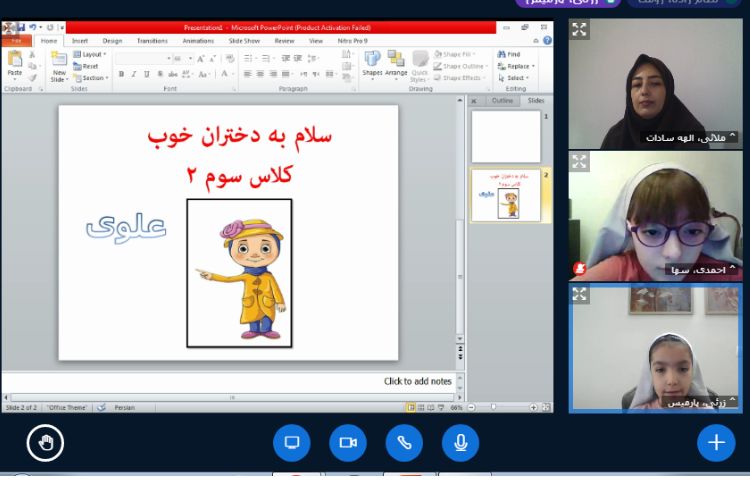Open the Shapes gallery dropdown
750x480 pixels.
pyautogui.click(x=372, y=65)
